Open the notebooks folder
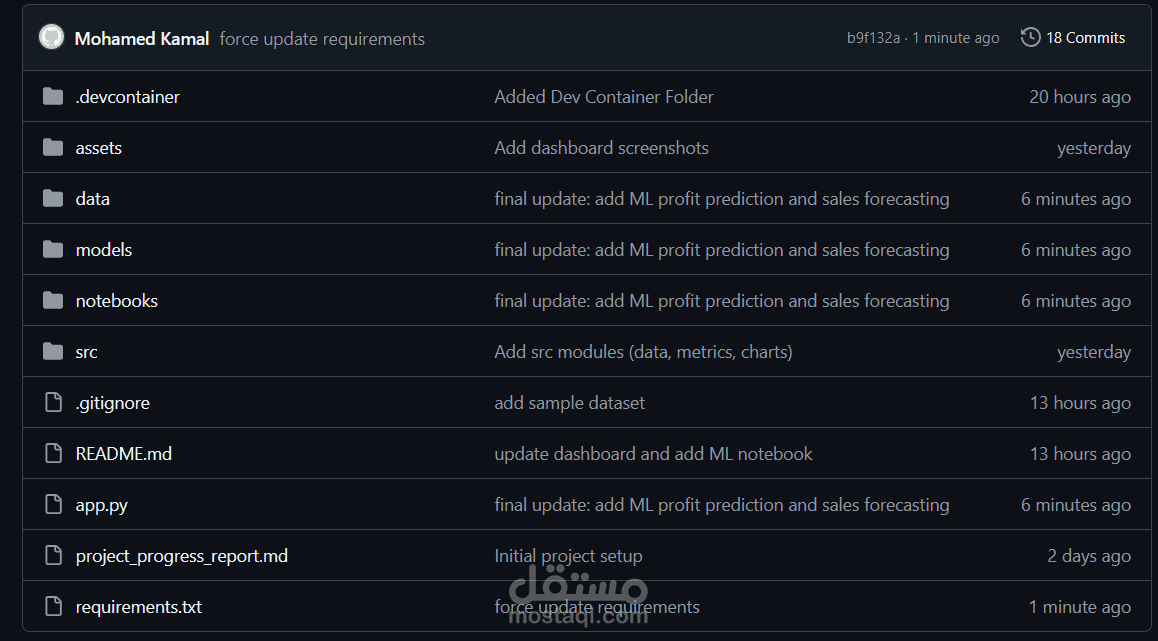The image size is (1158, 641). tap(117, 301)
